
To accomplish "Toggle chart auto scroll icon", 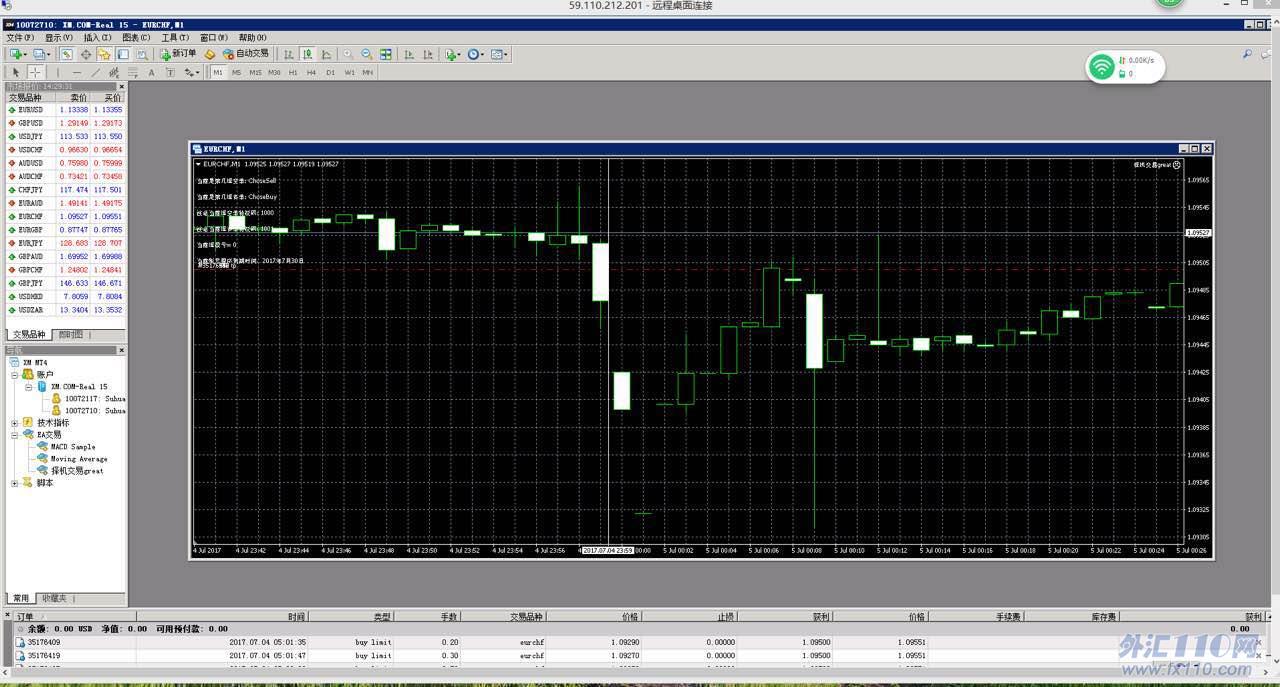I will click(409, 54).
